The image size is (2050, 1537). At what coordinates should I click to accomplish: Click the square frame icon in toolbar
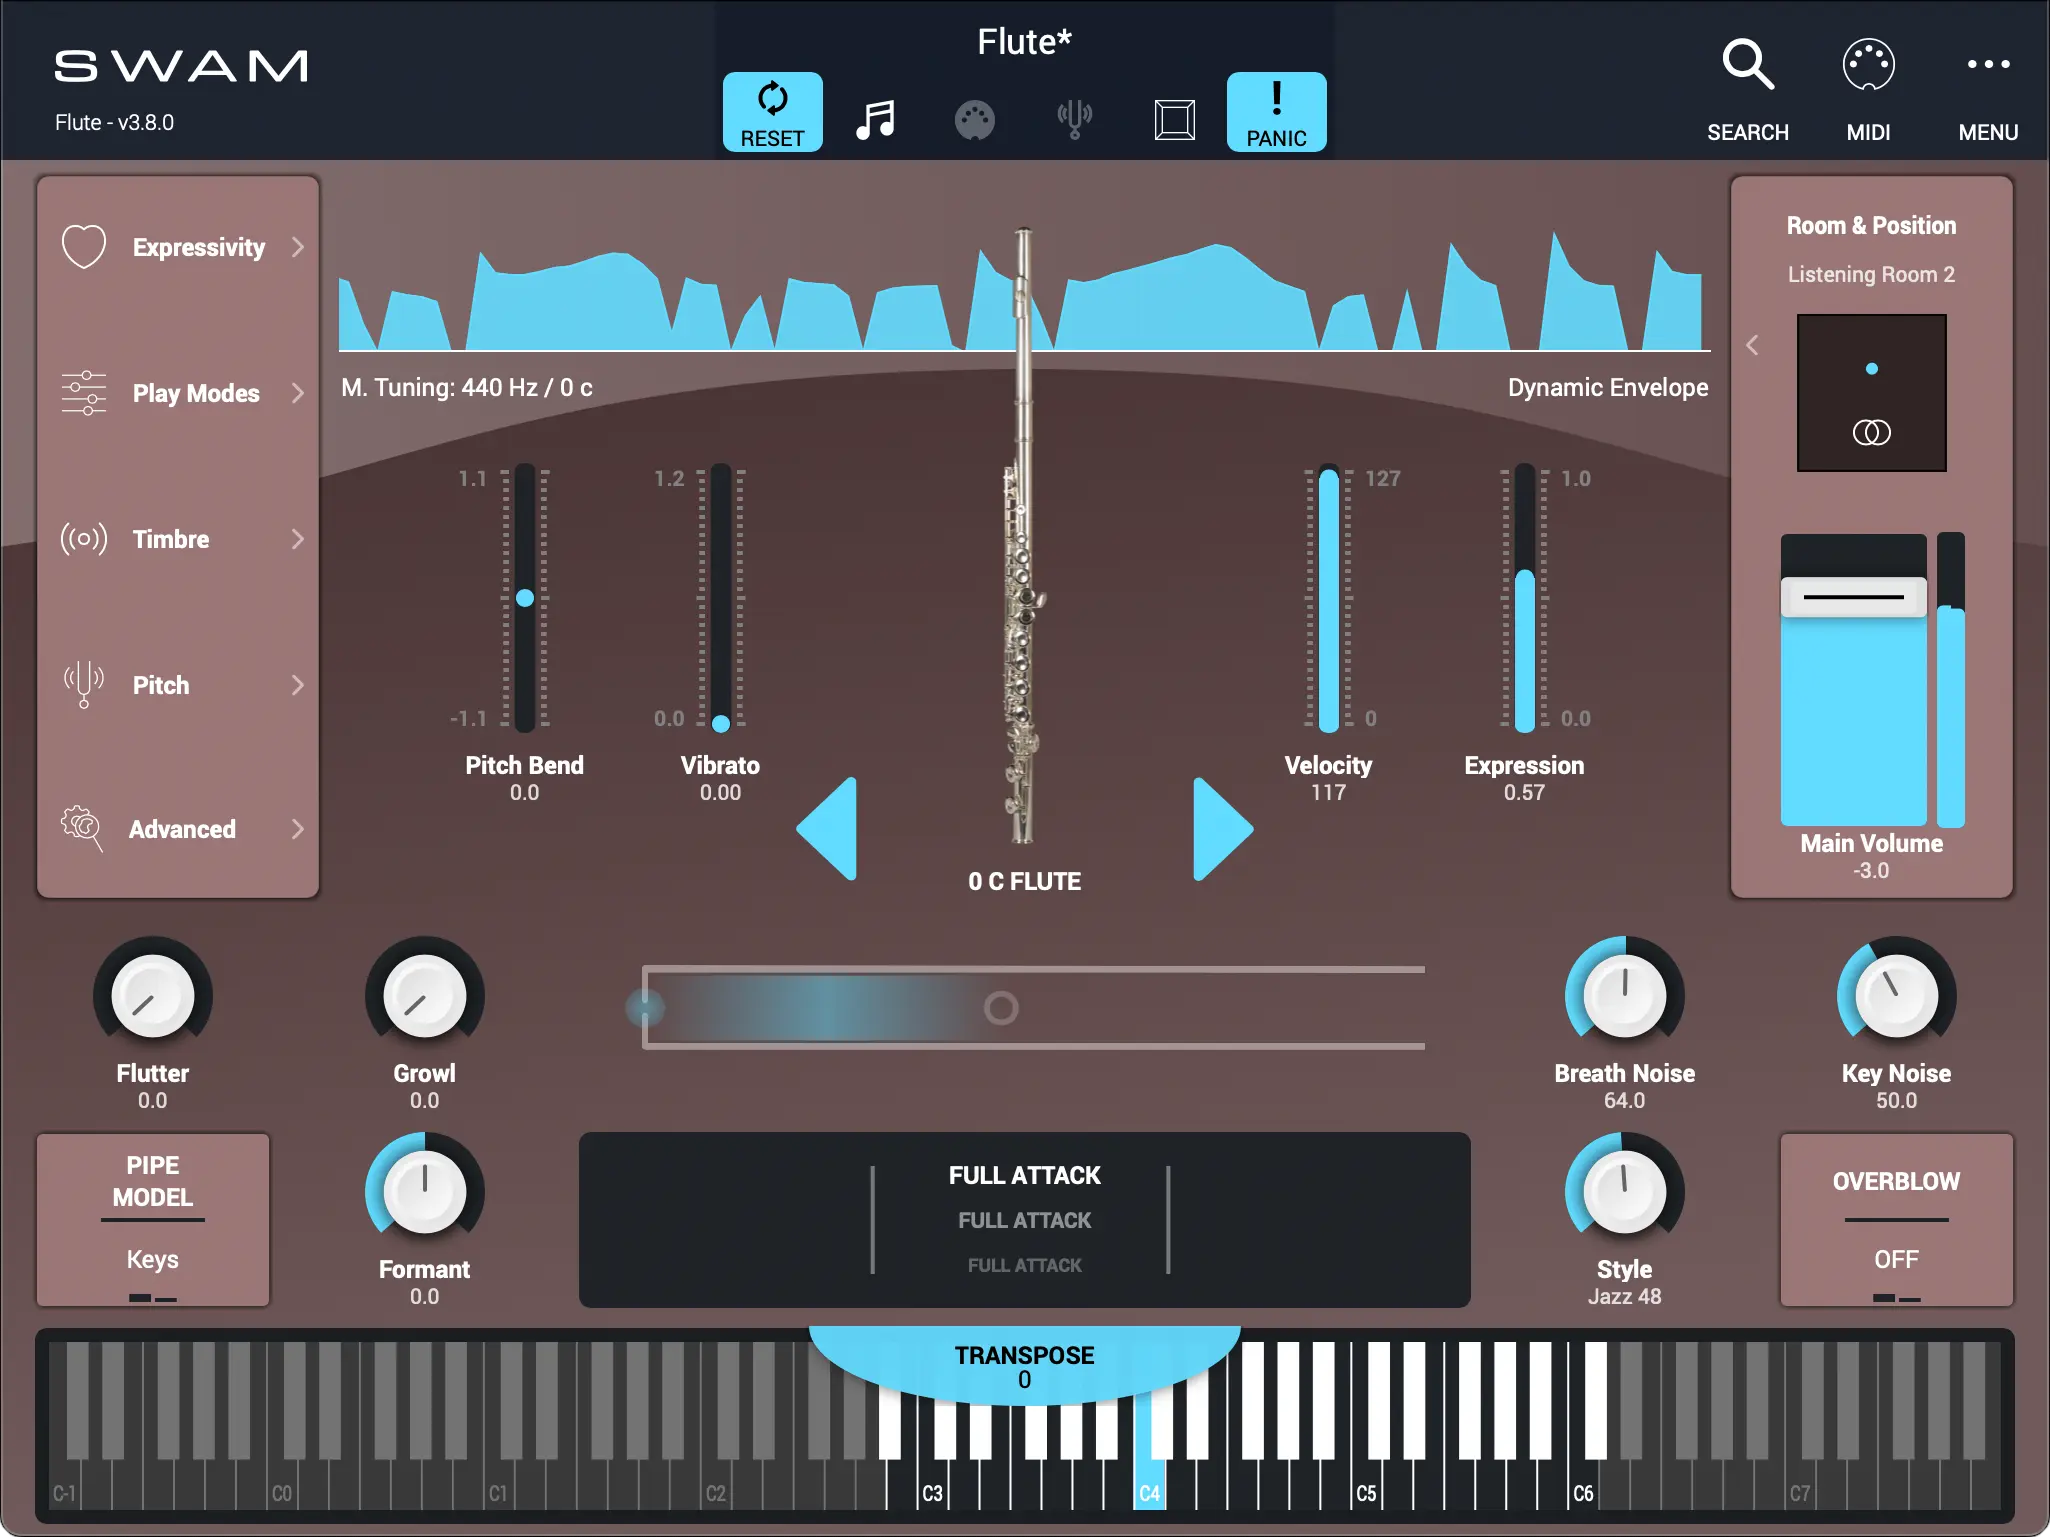(1174, 120)
